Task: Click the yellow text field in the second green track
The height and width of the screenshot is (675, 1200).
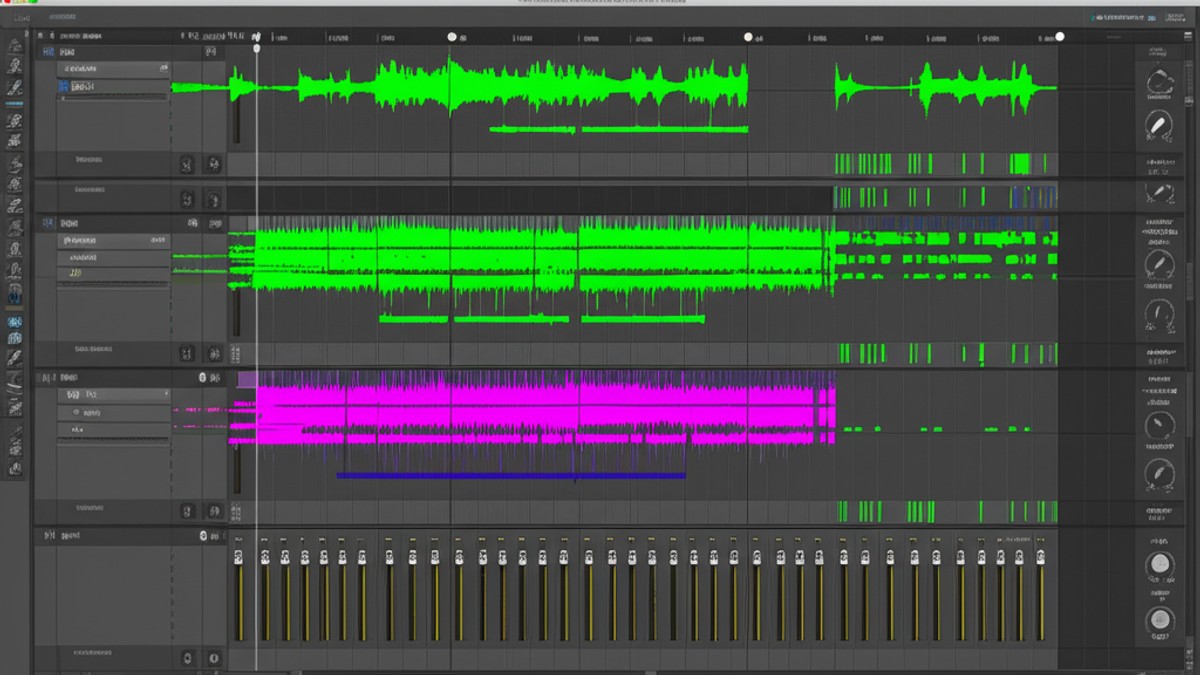Action: 76,272
